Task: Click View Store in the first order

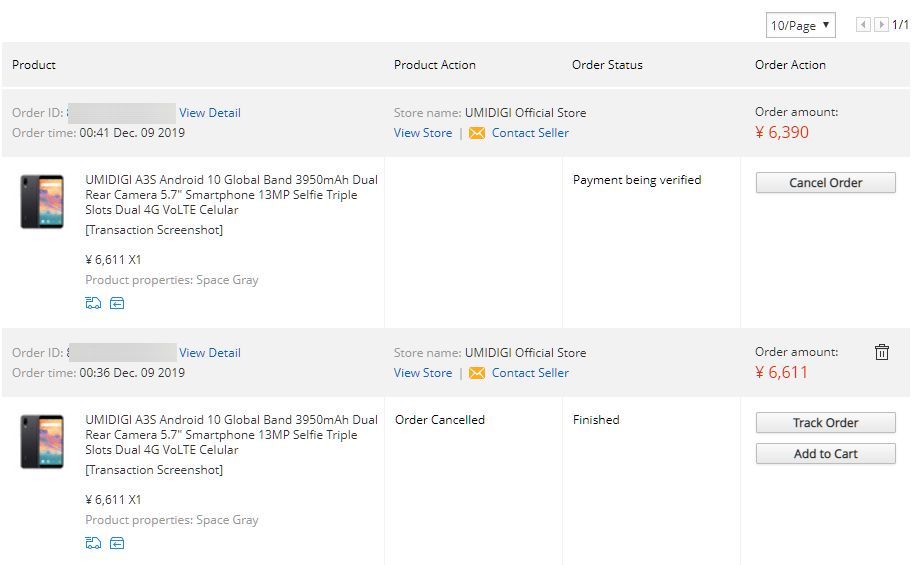Action: pos(423,133)
